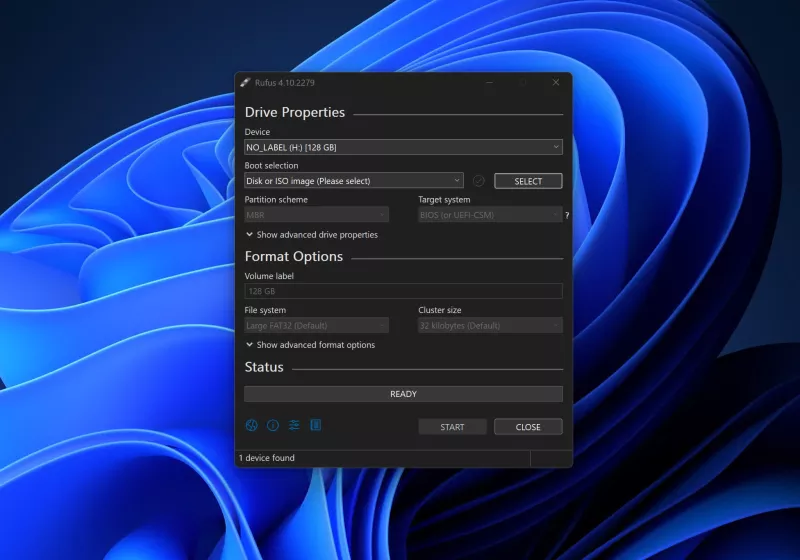This screenshot has height=560, width=800.
Task: Click the Rufus USB icon in title bar
Action: tap(245, 82)
